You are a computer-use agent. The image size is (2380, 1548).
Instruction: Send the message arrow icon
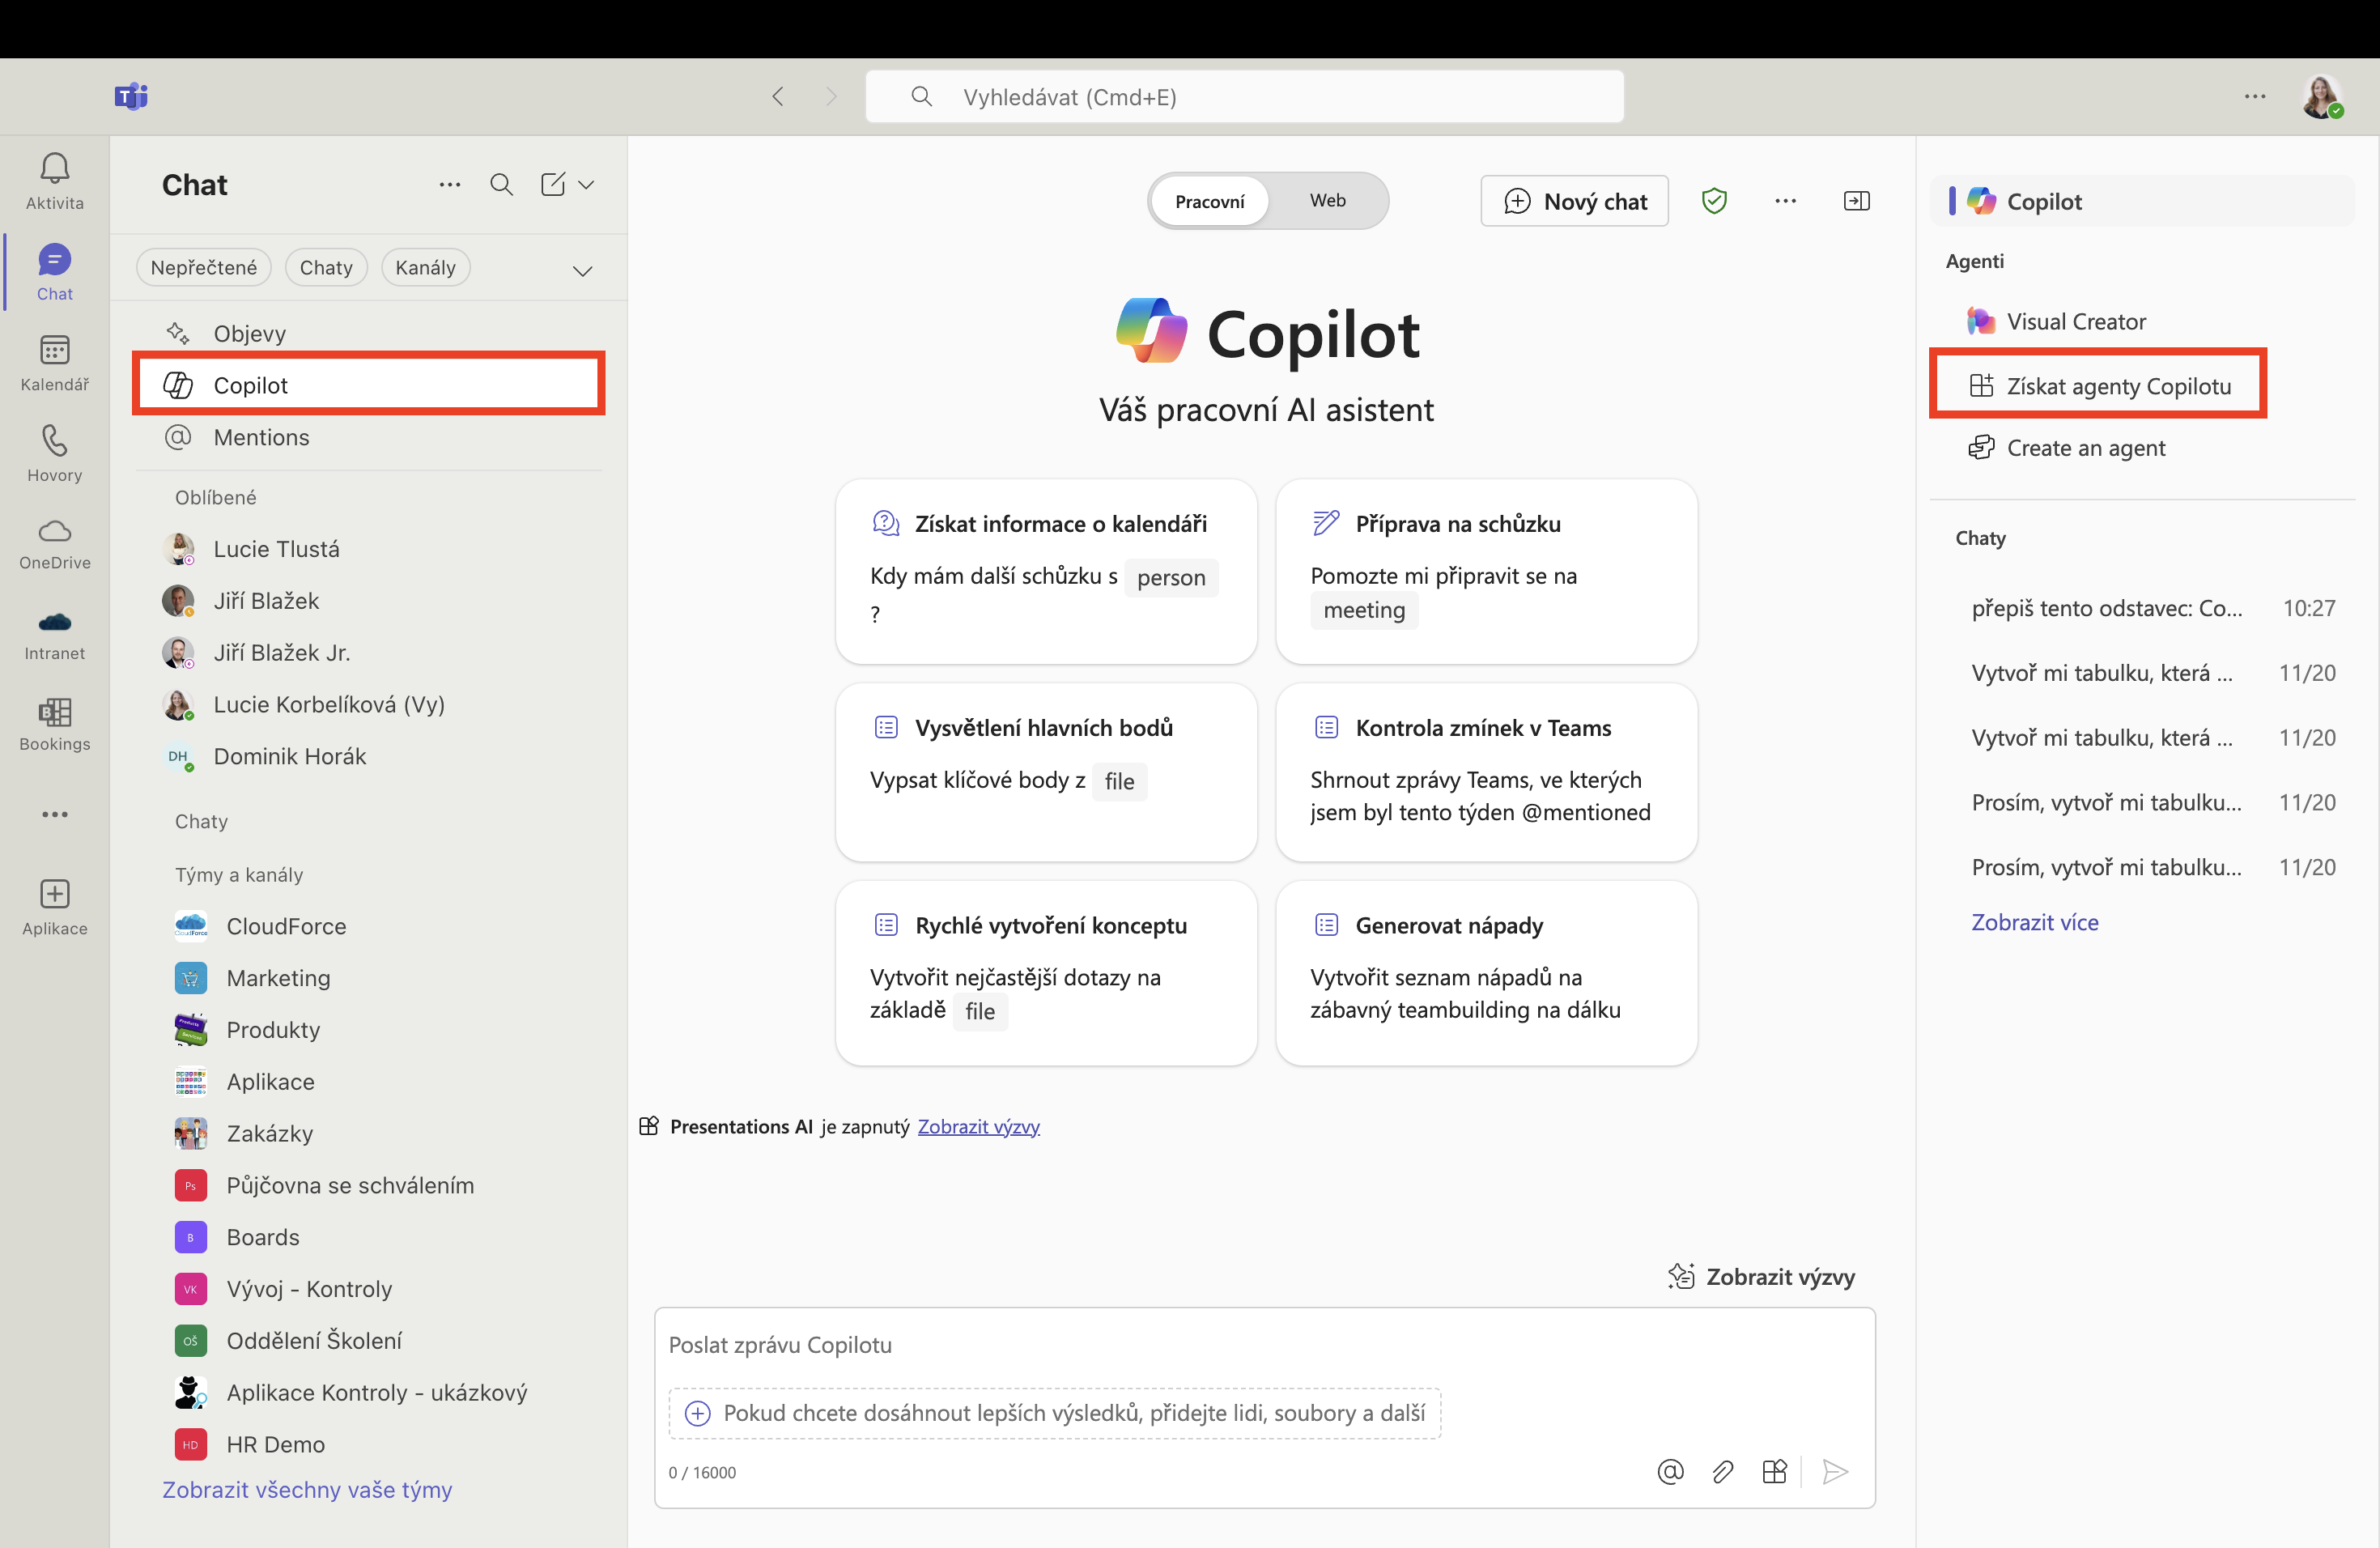click(x=1835, y=1471)
